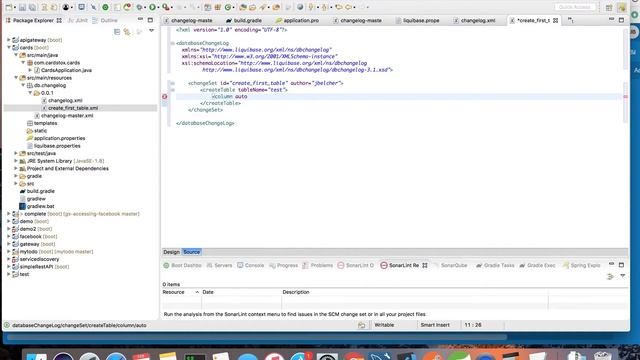This screenshot has width=640, height=360.
Task: Click the Save All toolbar icon
Action: pyautogui.click(x=32, y=7)
